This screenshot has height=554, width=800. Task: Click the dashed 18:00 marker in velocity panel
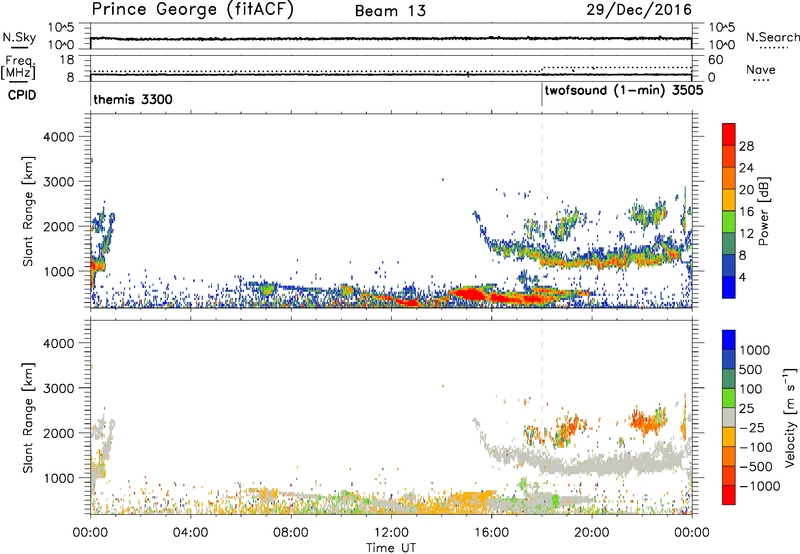click(542, 418)
